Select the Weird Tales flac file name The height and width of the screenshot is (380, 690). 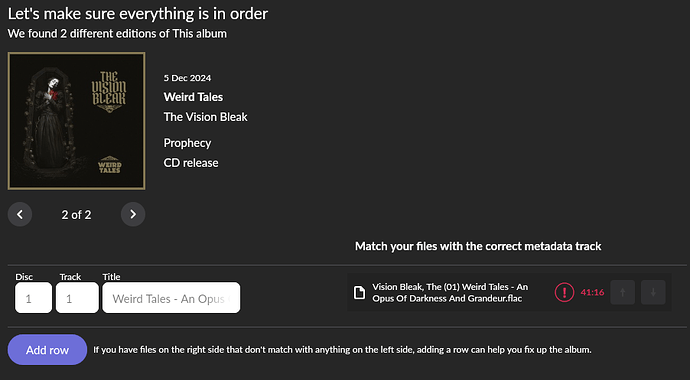pos(450,292)
